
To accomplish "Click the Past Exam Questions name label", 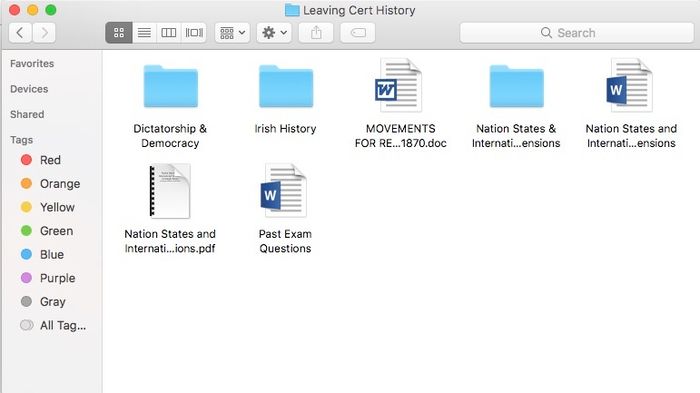I will pyautogui.click(x=285, y=241).
